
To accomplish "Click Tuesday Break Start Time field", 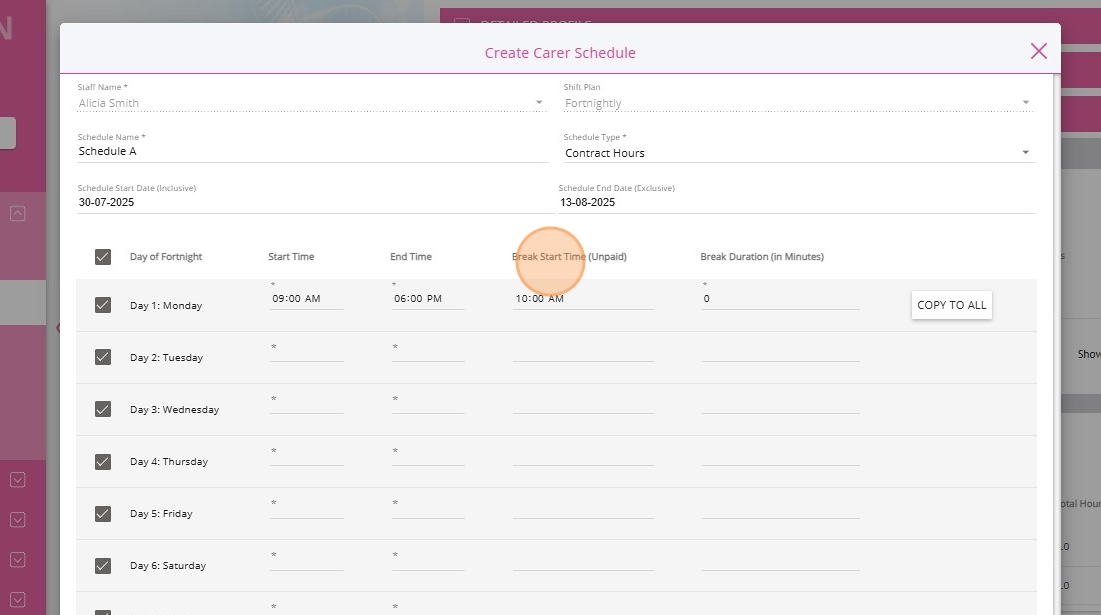I will click(583, 352).
